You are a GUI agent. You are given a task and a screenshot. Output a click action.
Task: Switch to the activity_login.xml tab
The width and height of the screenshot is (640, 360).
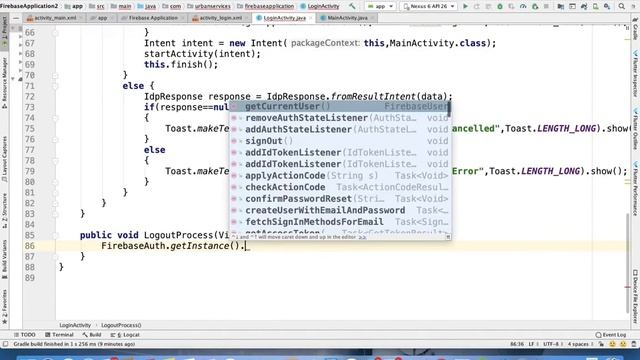(x=221, y=18)
